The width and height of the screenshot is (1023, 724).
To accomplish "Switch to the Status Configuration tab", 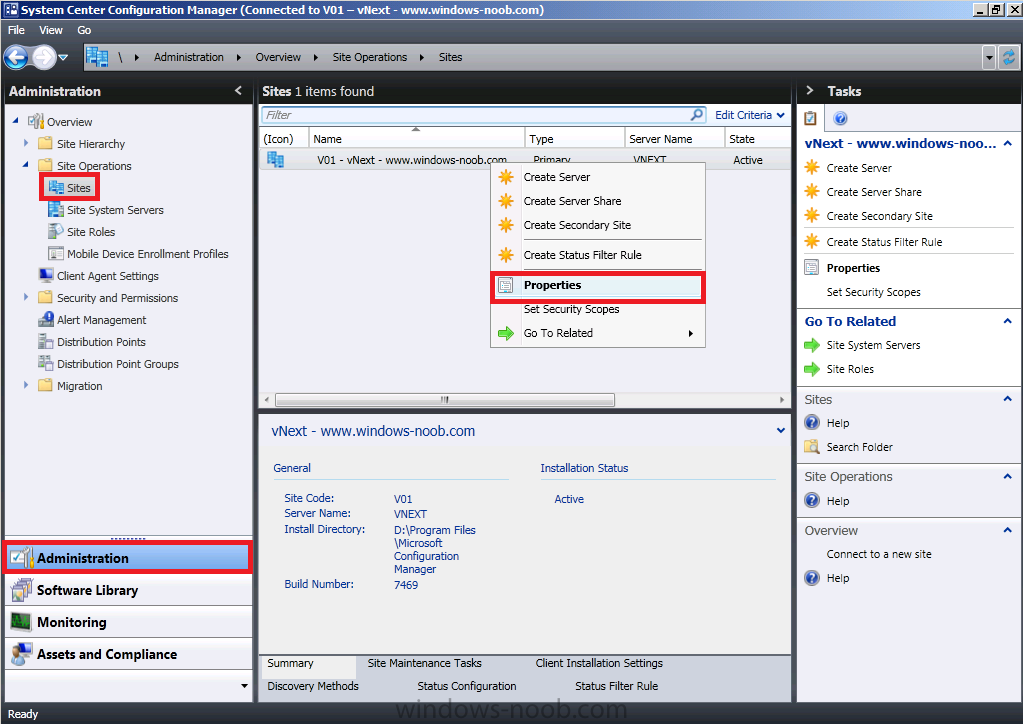I will point(467,686).
